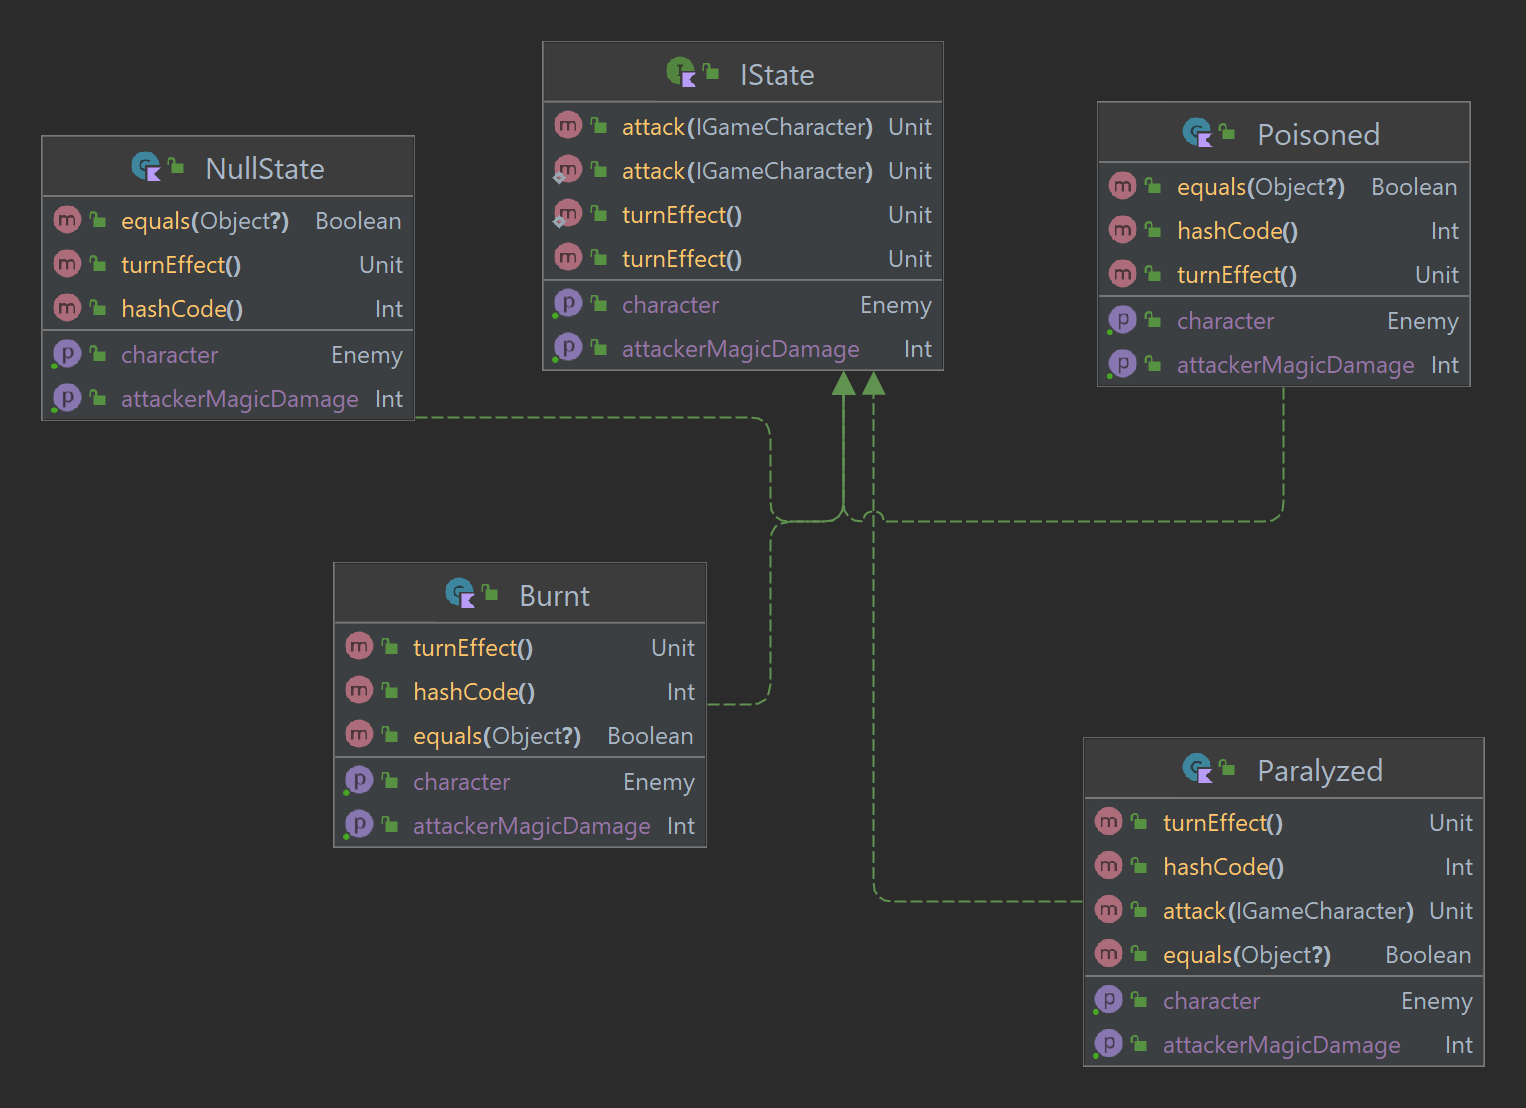Screen dimensions: 1526x1108
Task: Select the IState class header icon
Action: [681, 73]
